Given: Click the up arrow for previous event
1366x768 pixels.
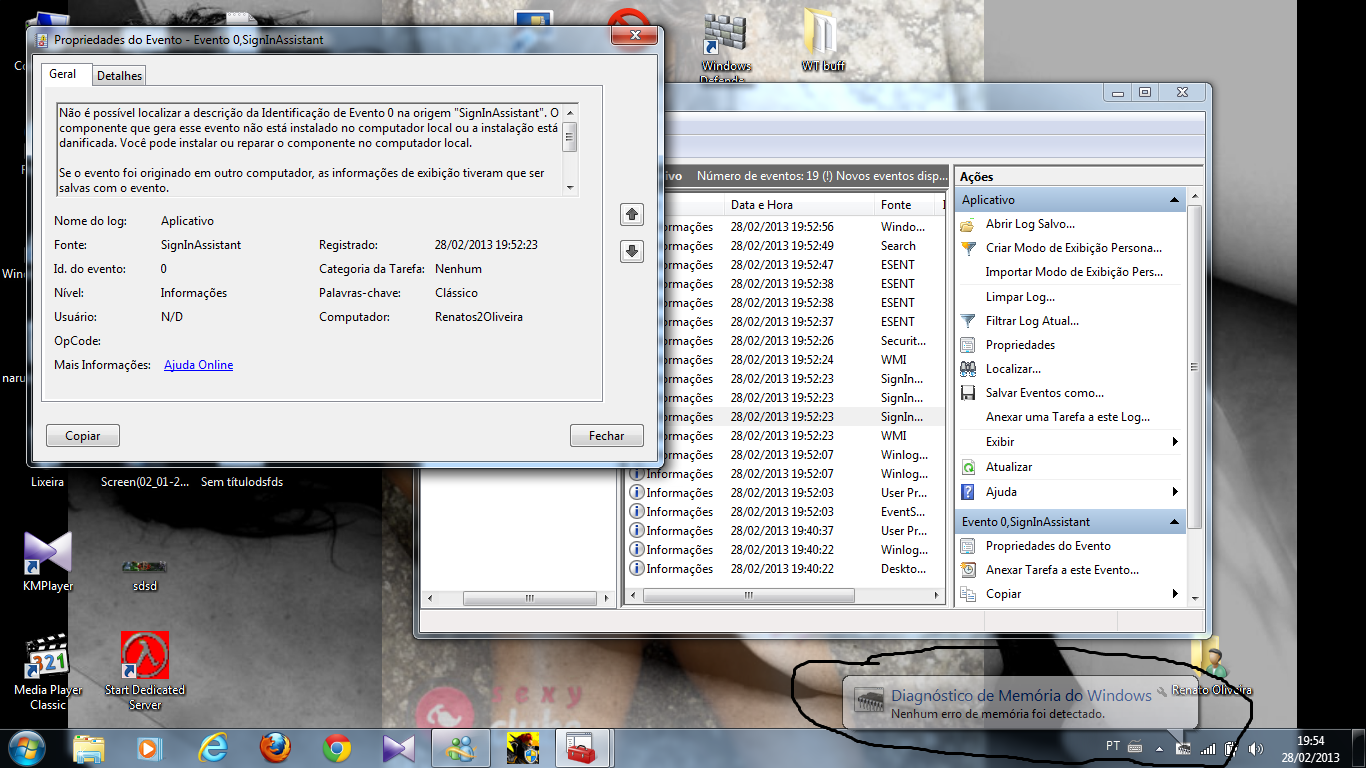Looking at the screenshot, I should [x=632, y=214].
